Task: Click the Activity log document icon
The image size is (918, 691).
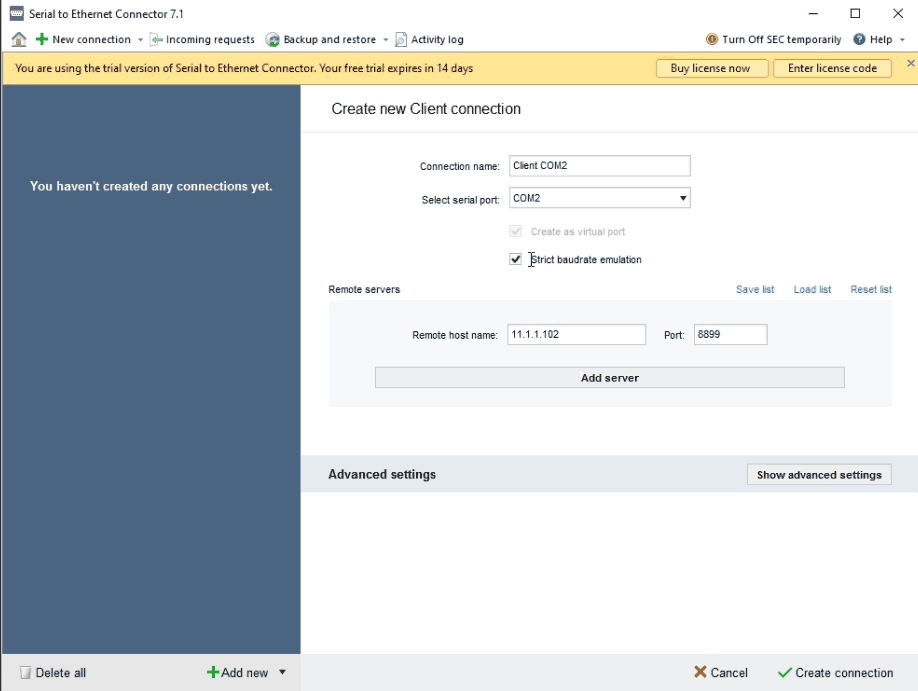Action: 401,39
